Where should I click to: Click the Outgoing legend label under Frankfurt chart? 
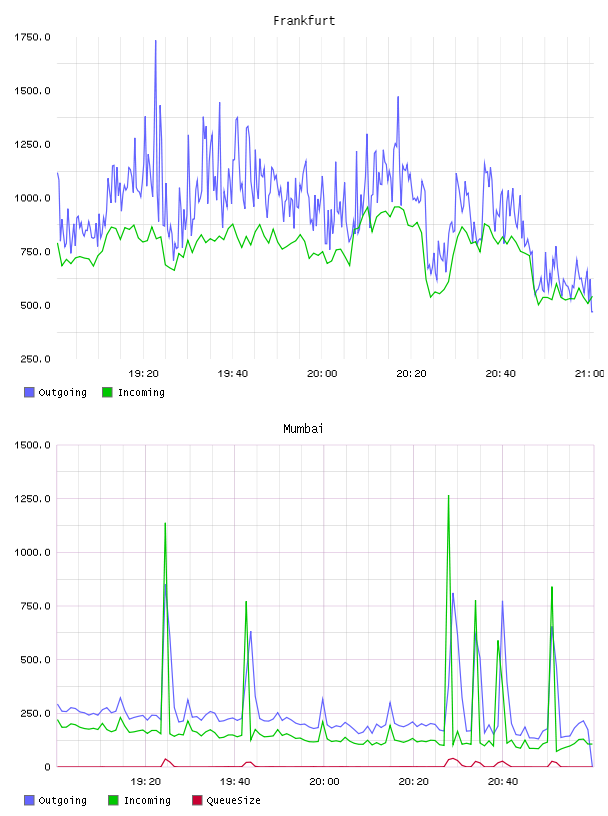62,392
